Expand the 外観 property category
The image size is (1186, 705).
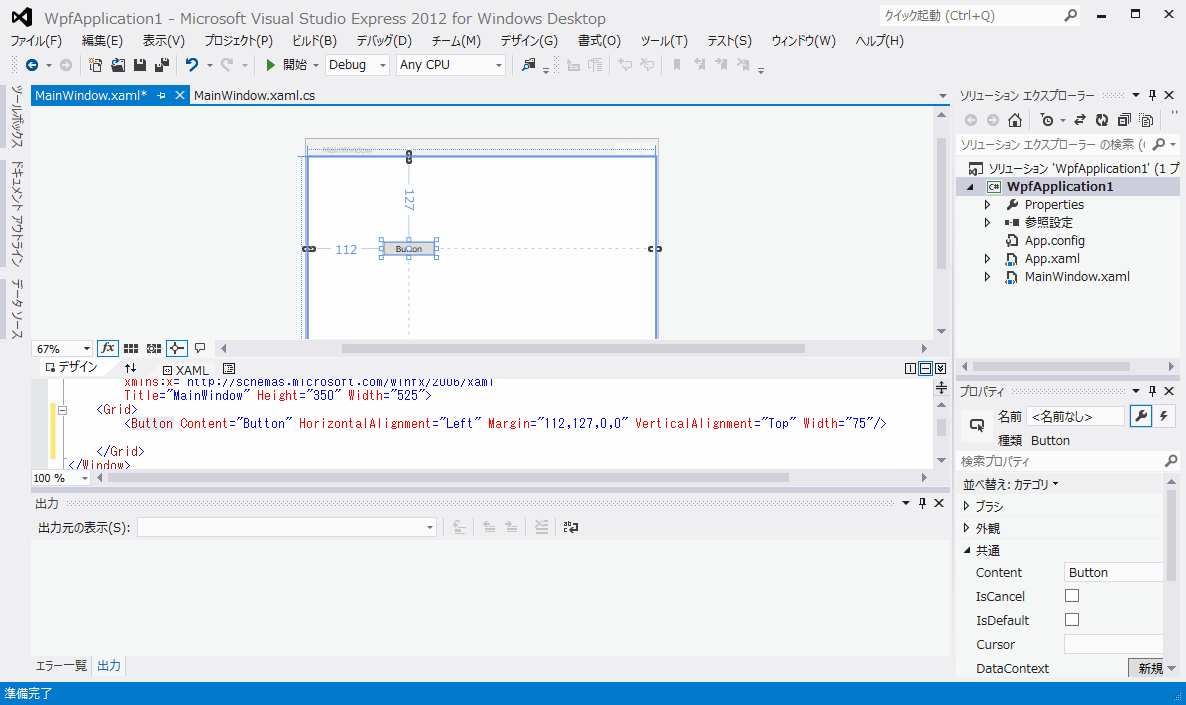(x=967, y=527)
